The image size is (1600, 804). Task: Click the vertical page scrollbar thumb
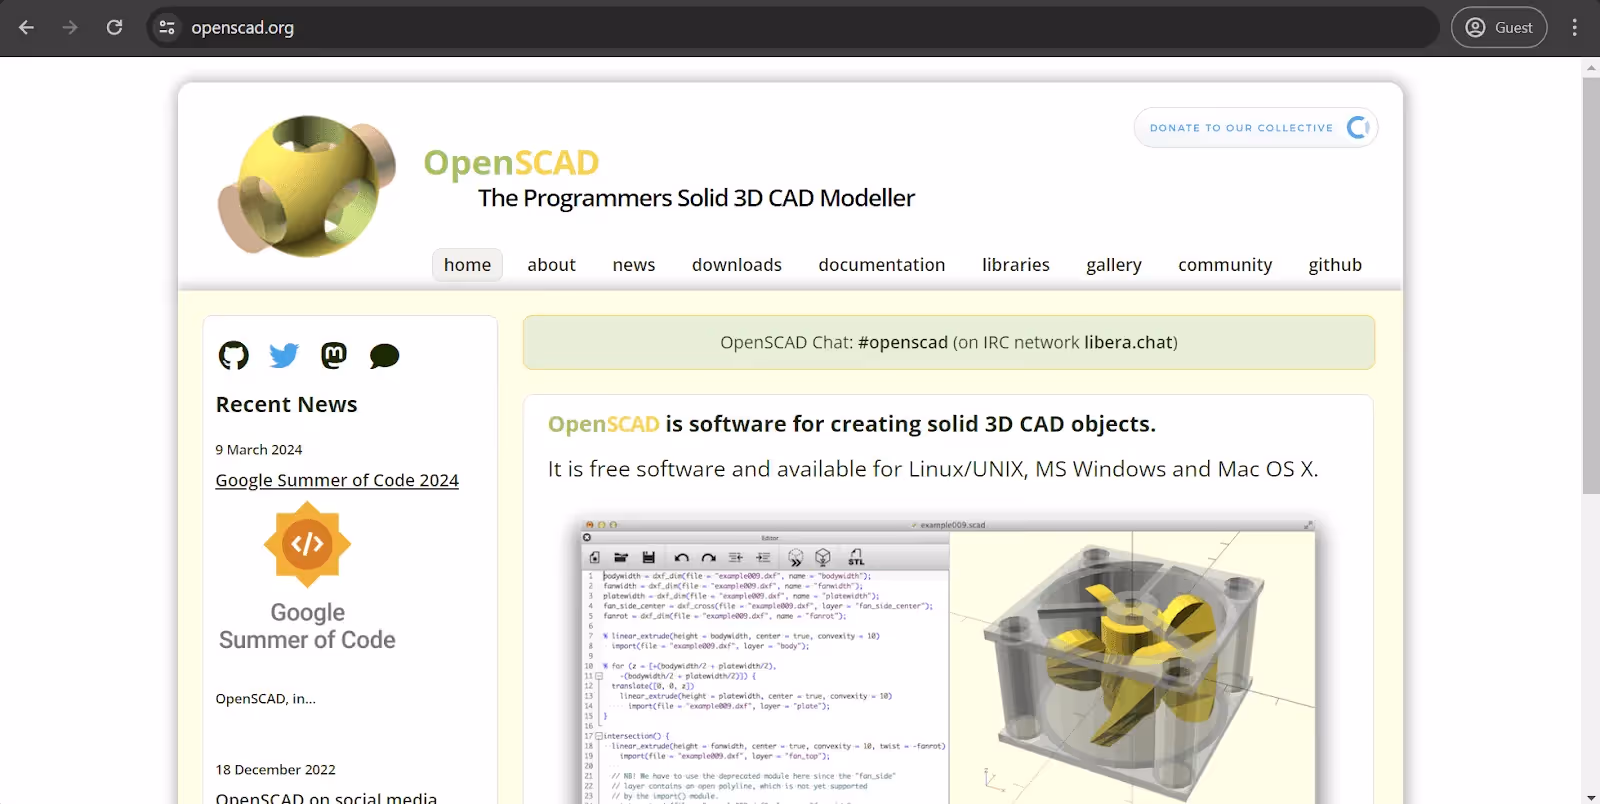(x=1591, y=286)
